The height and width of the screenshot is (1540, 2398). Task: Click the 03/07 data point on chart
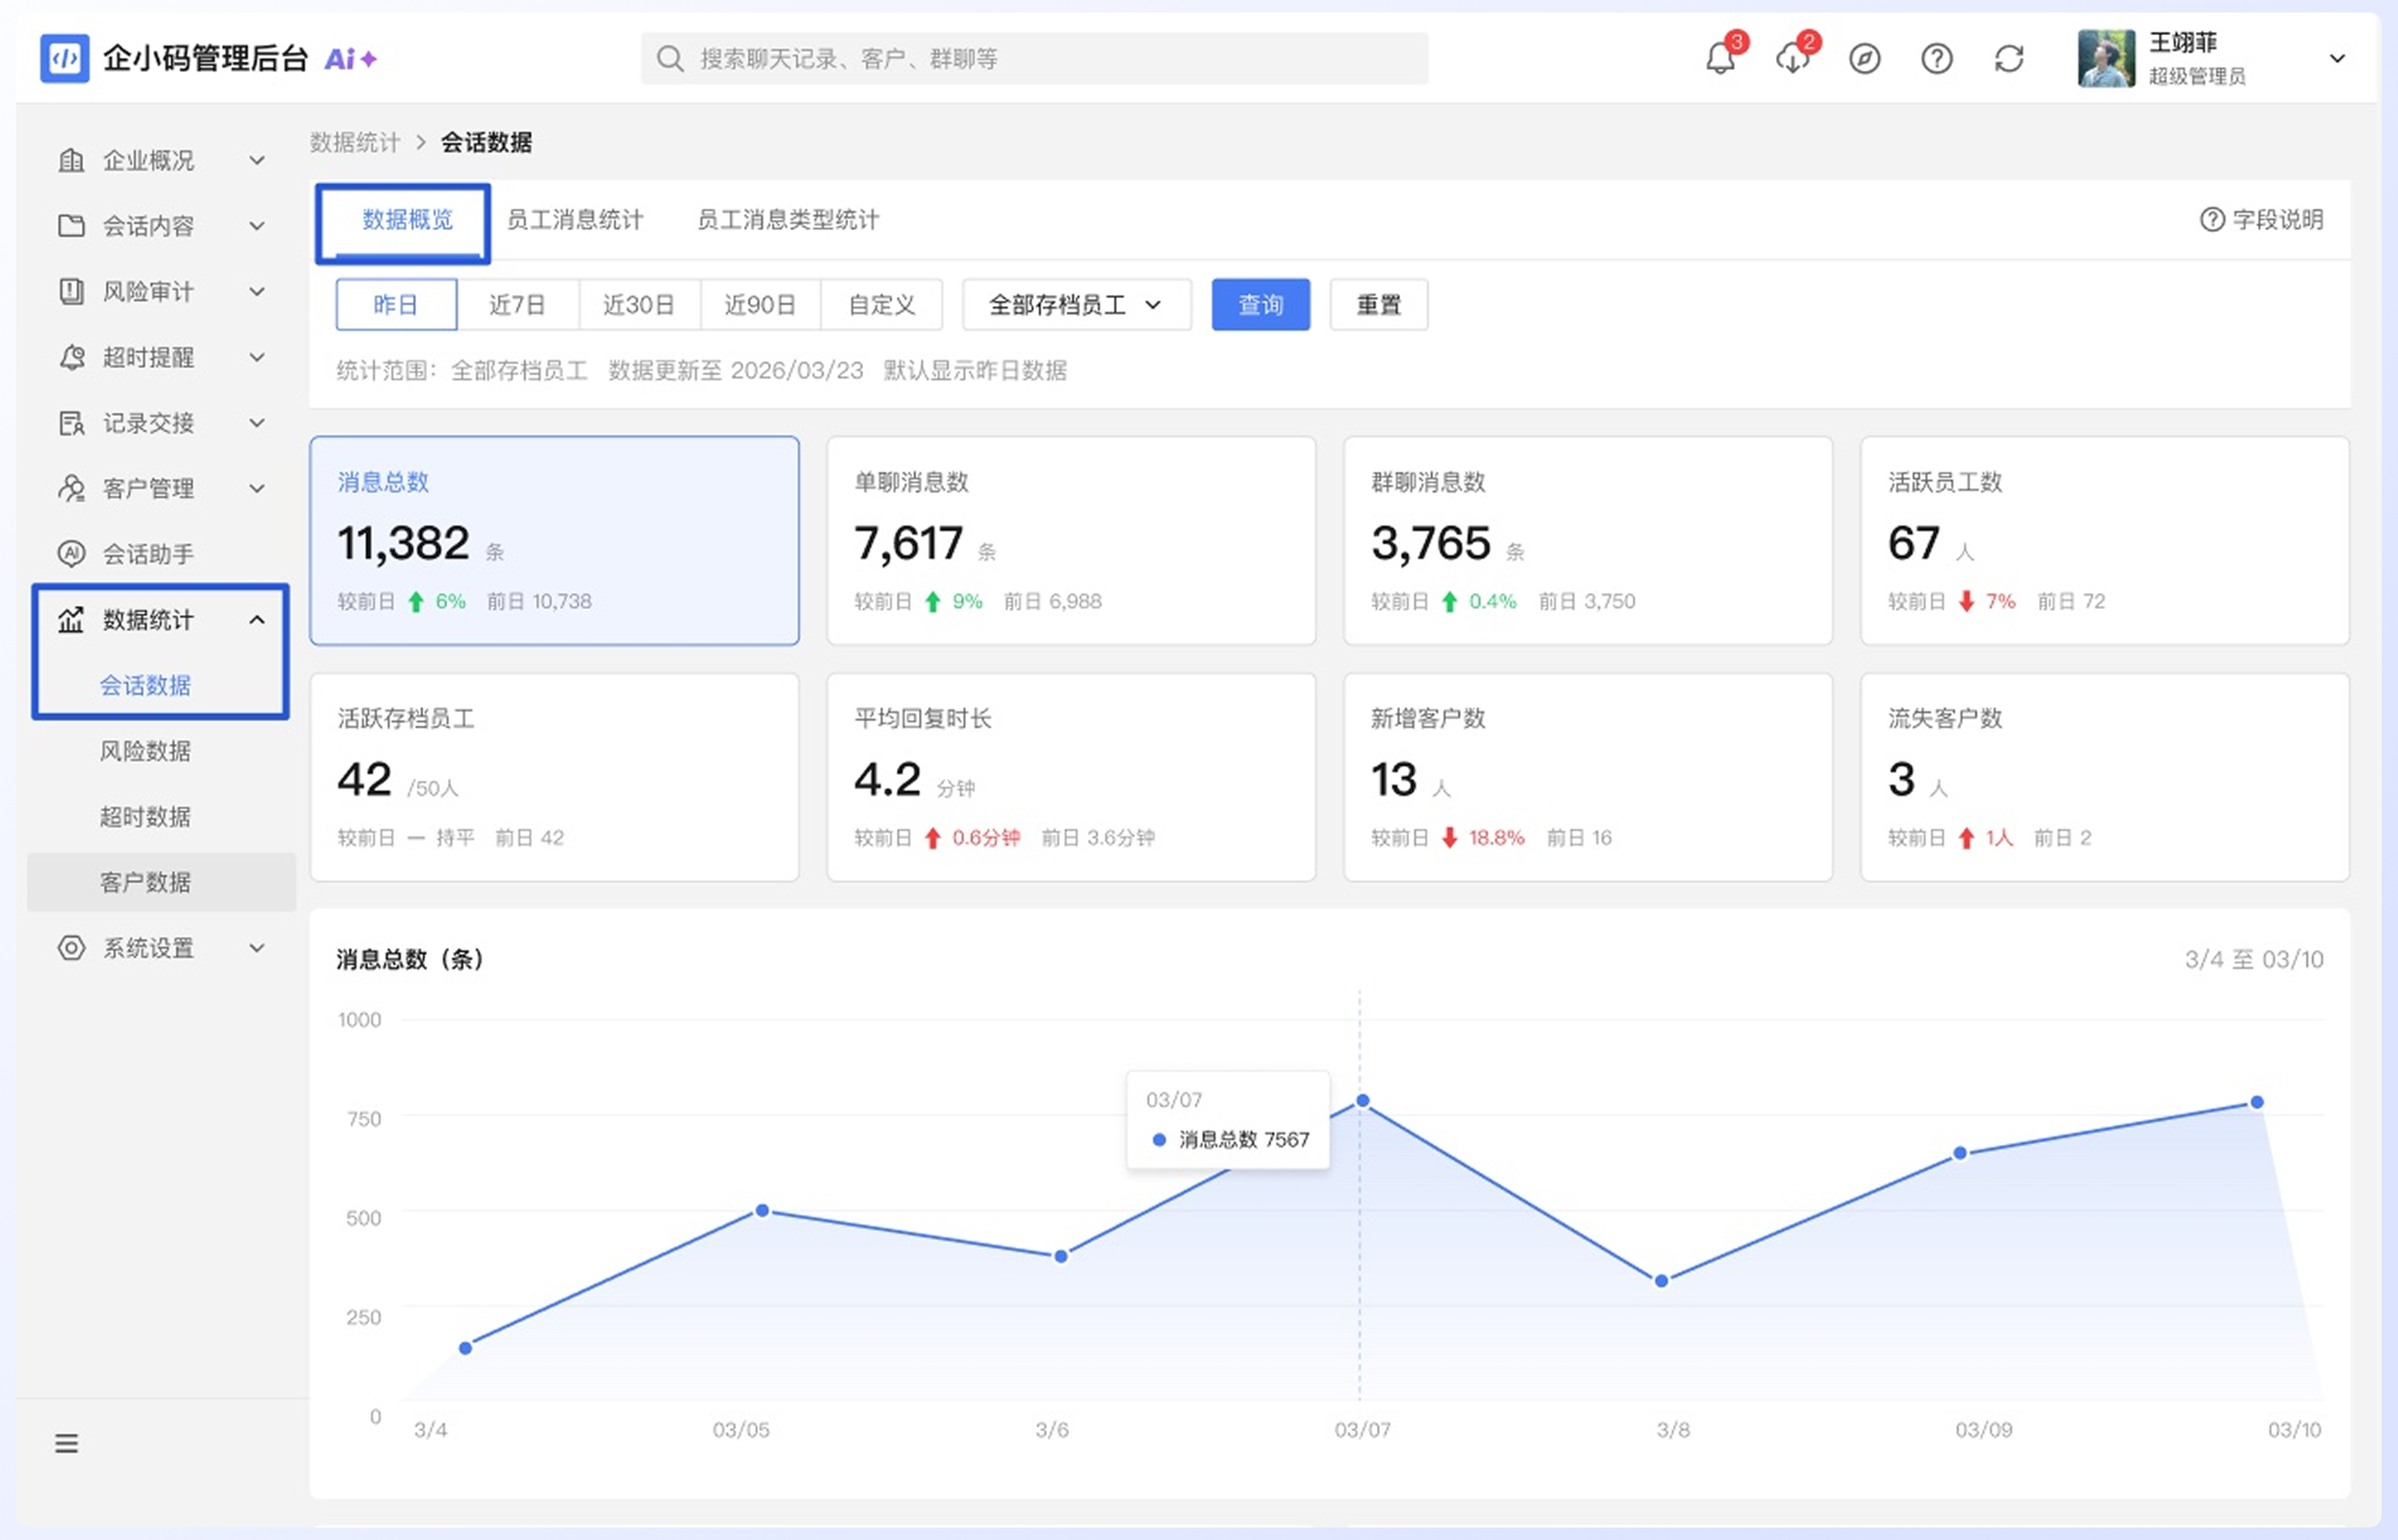[x=1362, y=1101]
